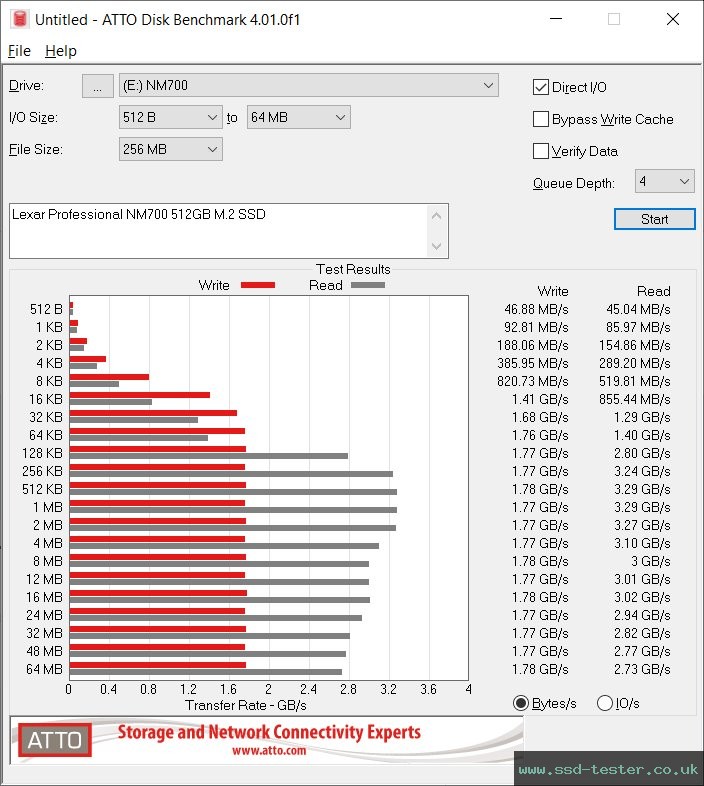Click the 512 KB row label in chart
Screen dimensions: 704x786
[x=42, y=489]
